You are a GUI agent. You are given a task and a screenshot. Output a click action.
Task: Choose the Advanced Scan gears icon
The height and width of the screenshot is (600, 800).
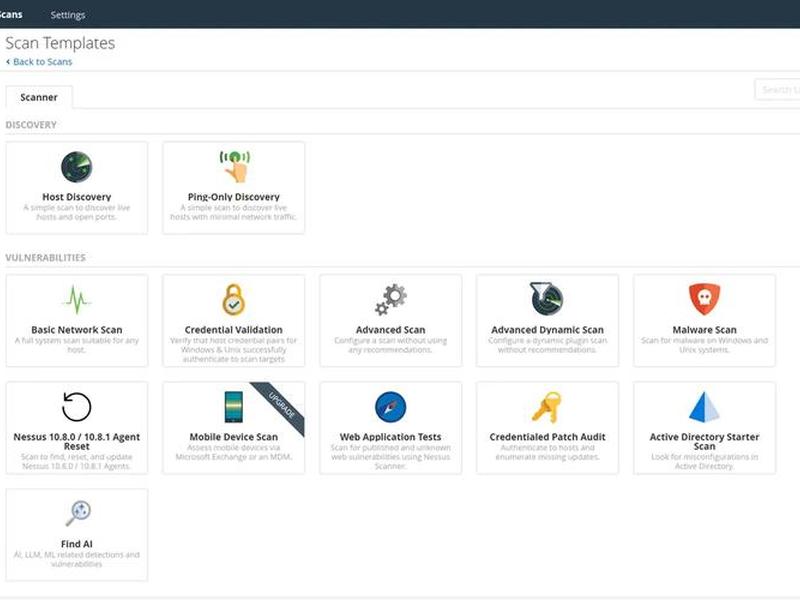[x=391, y=299]
